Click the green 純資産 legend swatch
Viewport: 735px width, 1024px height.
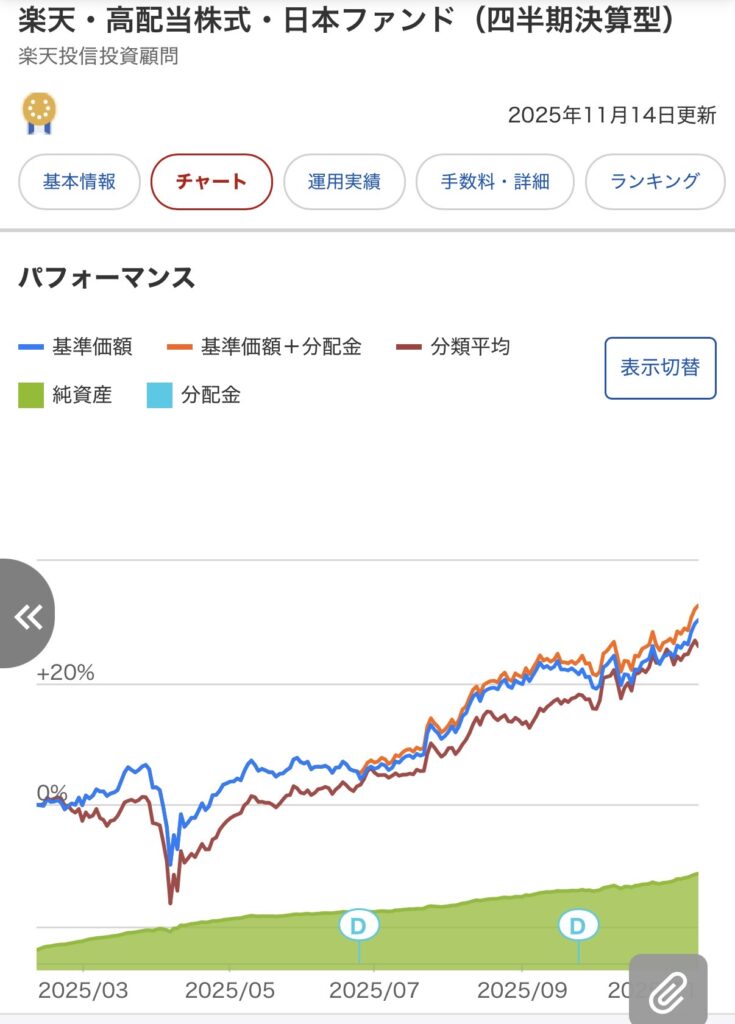click(31, 395)
